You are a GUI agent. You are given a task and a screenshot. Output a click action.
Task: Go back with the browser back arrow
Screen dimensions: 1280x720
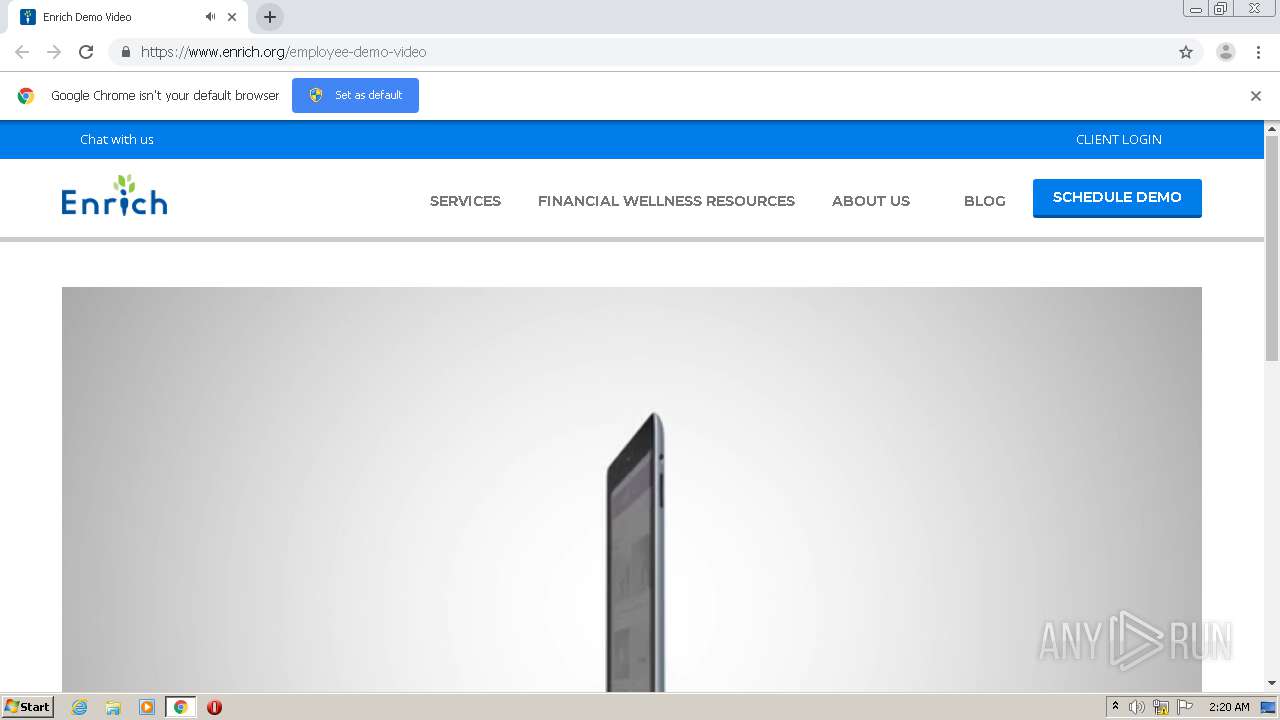(x=22, y=52)
